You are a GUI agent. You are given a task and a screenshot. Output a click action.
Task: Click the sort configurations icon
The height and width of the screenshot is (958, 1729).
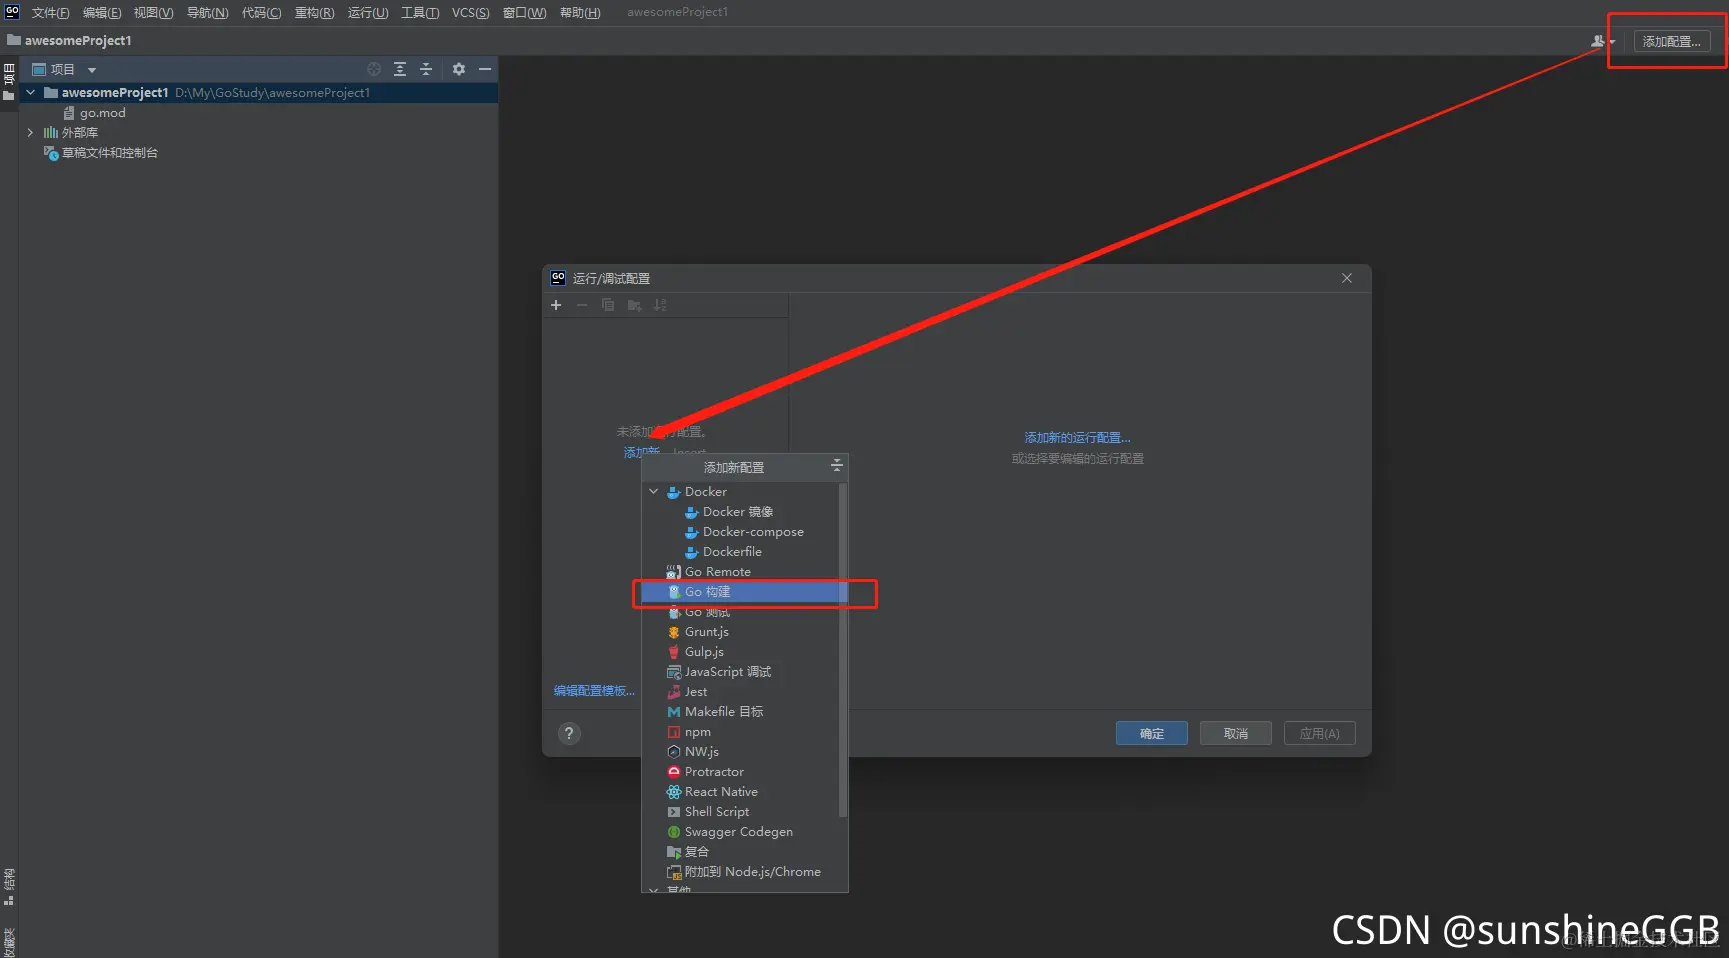[660, 305]
